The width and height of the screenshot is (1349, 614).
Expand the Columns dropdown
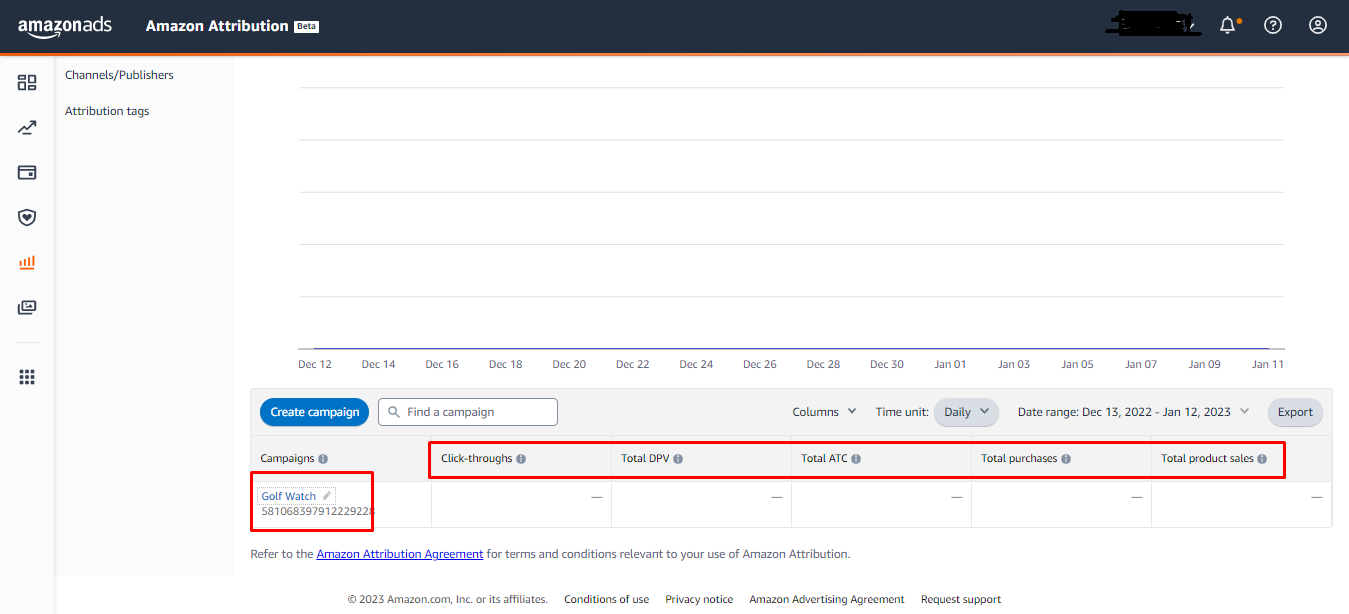click(x=824, y=412)
